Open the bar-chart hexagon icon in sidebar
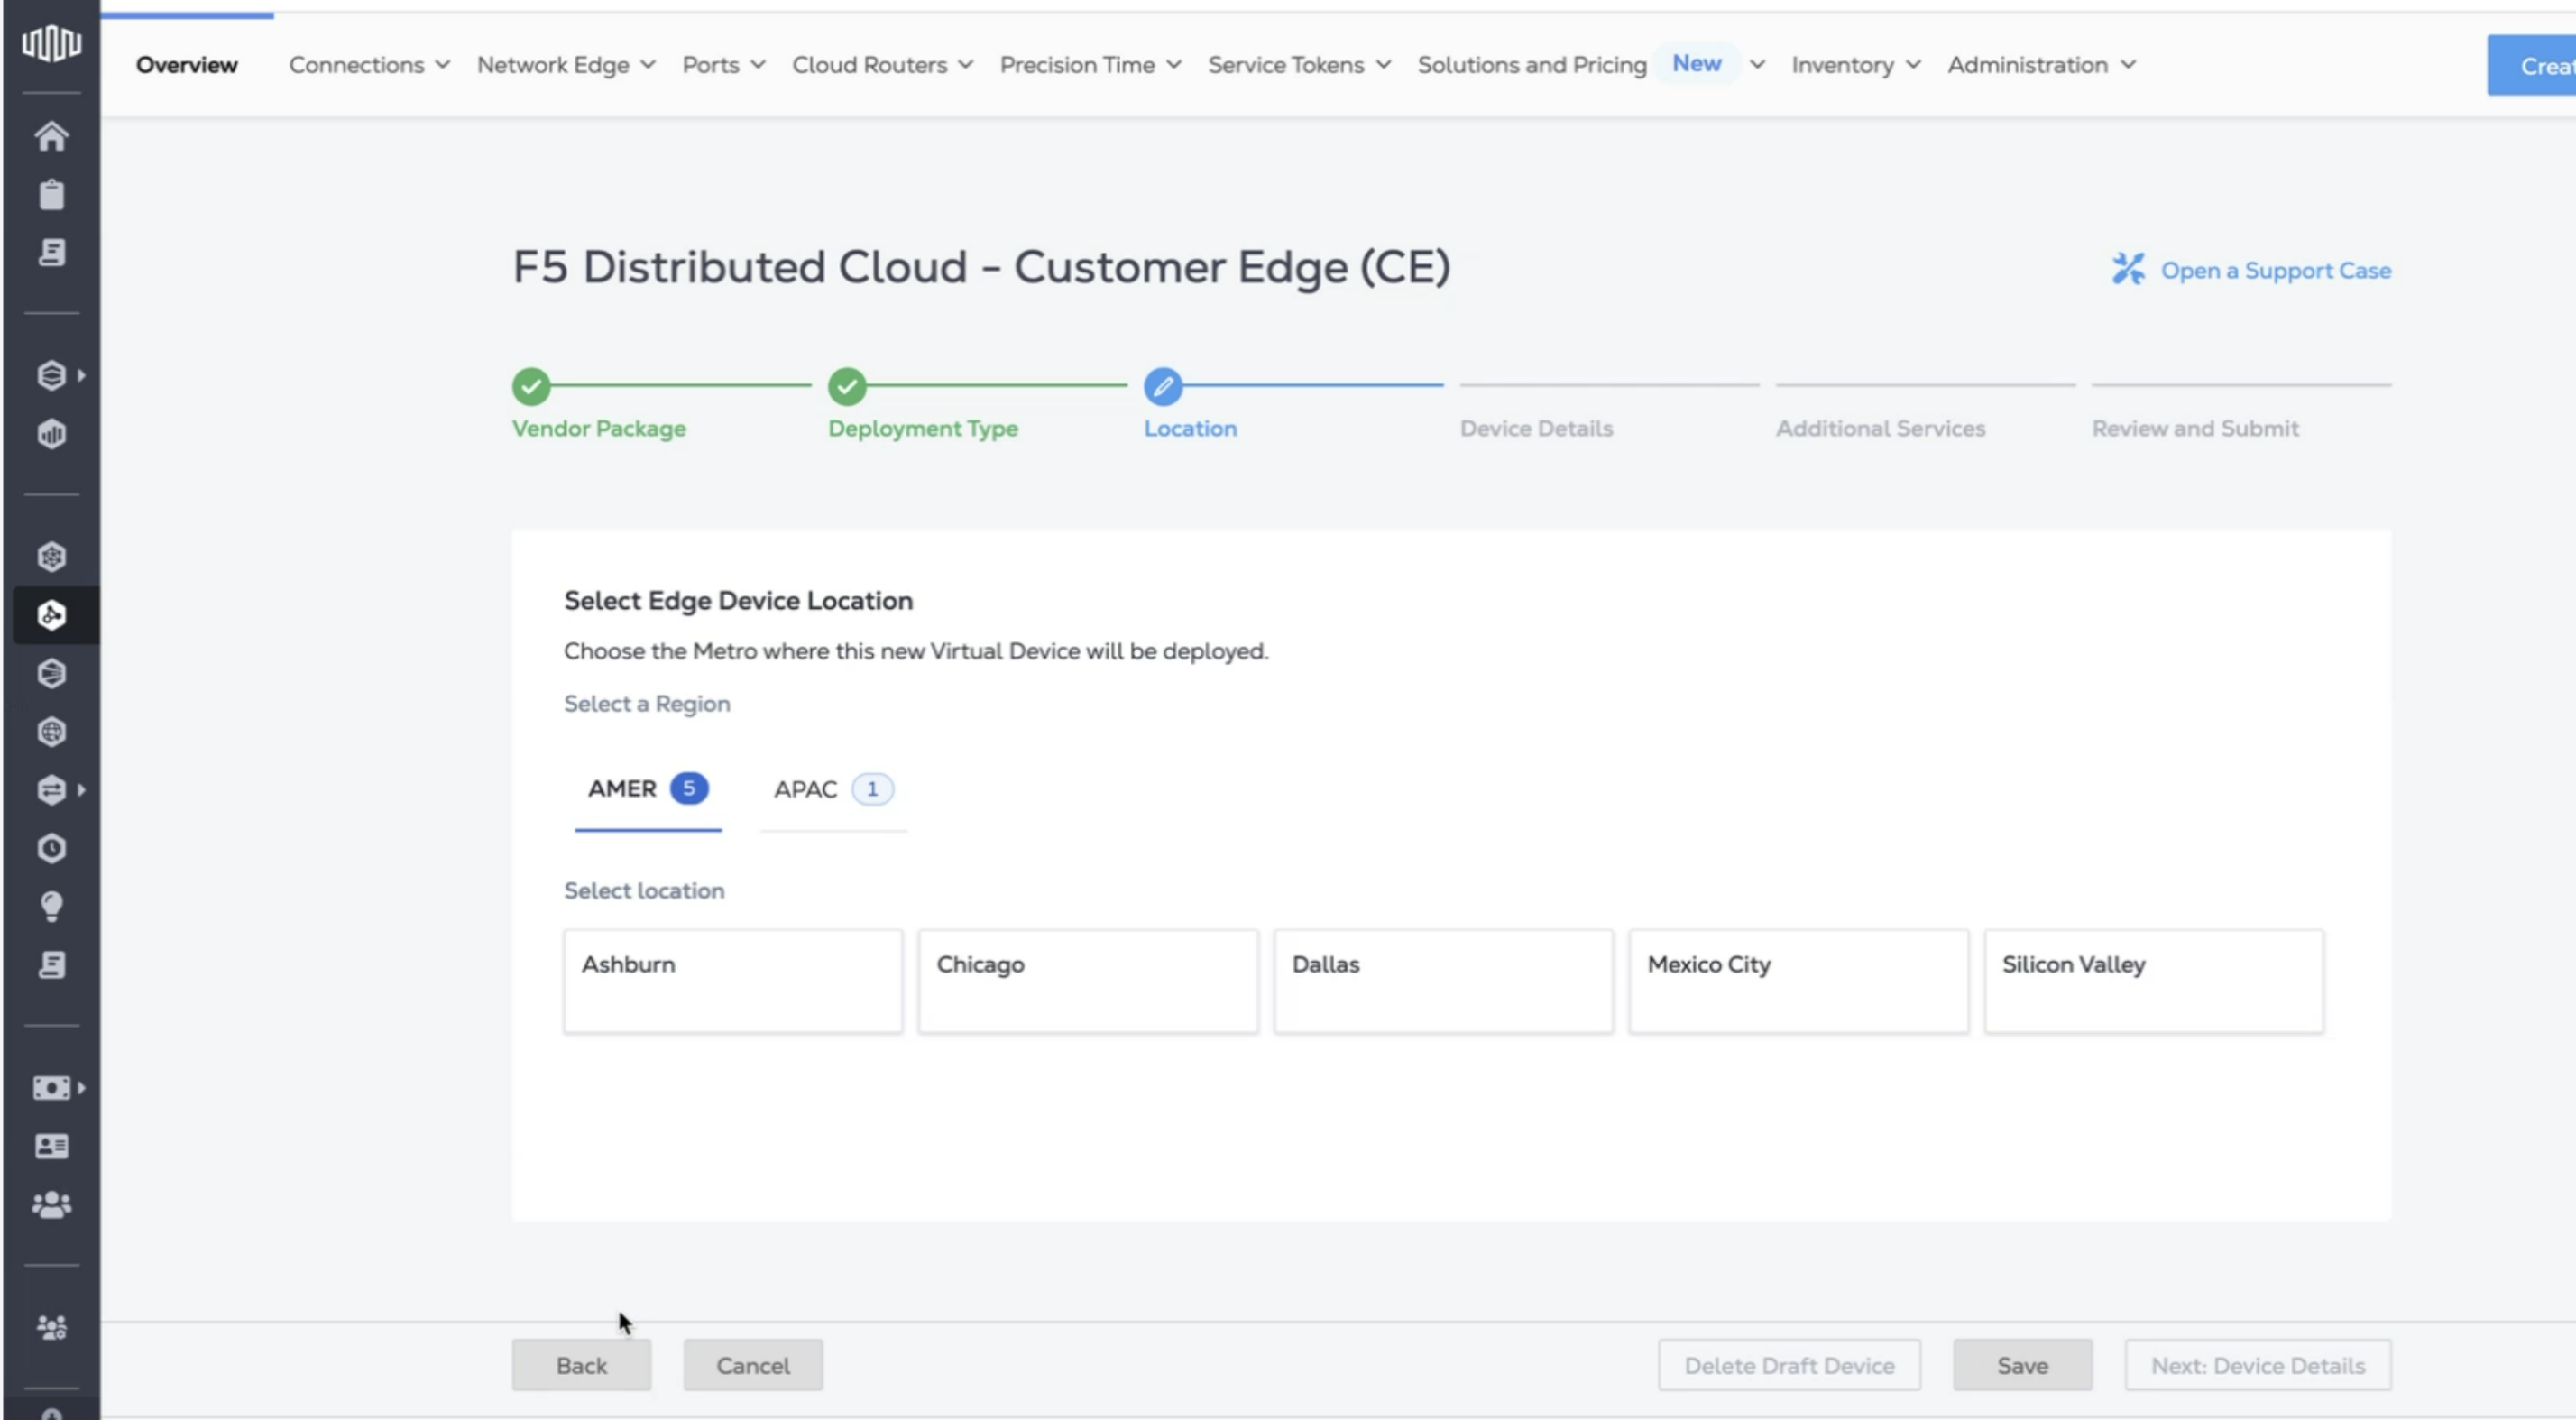 pyautogui.click(x=52, y=434)
